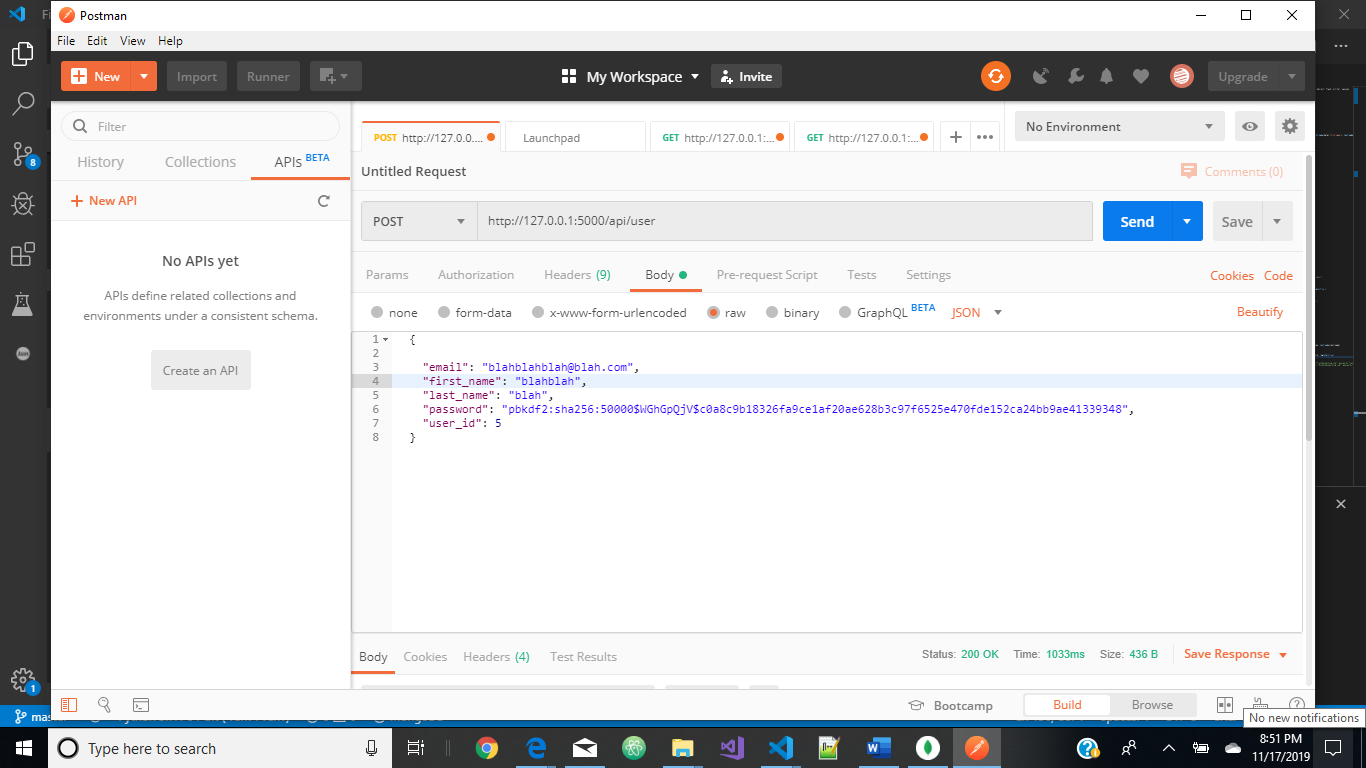Image resolution: width=1366 pixels, height=768 pixels.
Task: Open new window icon in toolbar
Action: point(335,76)
